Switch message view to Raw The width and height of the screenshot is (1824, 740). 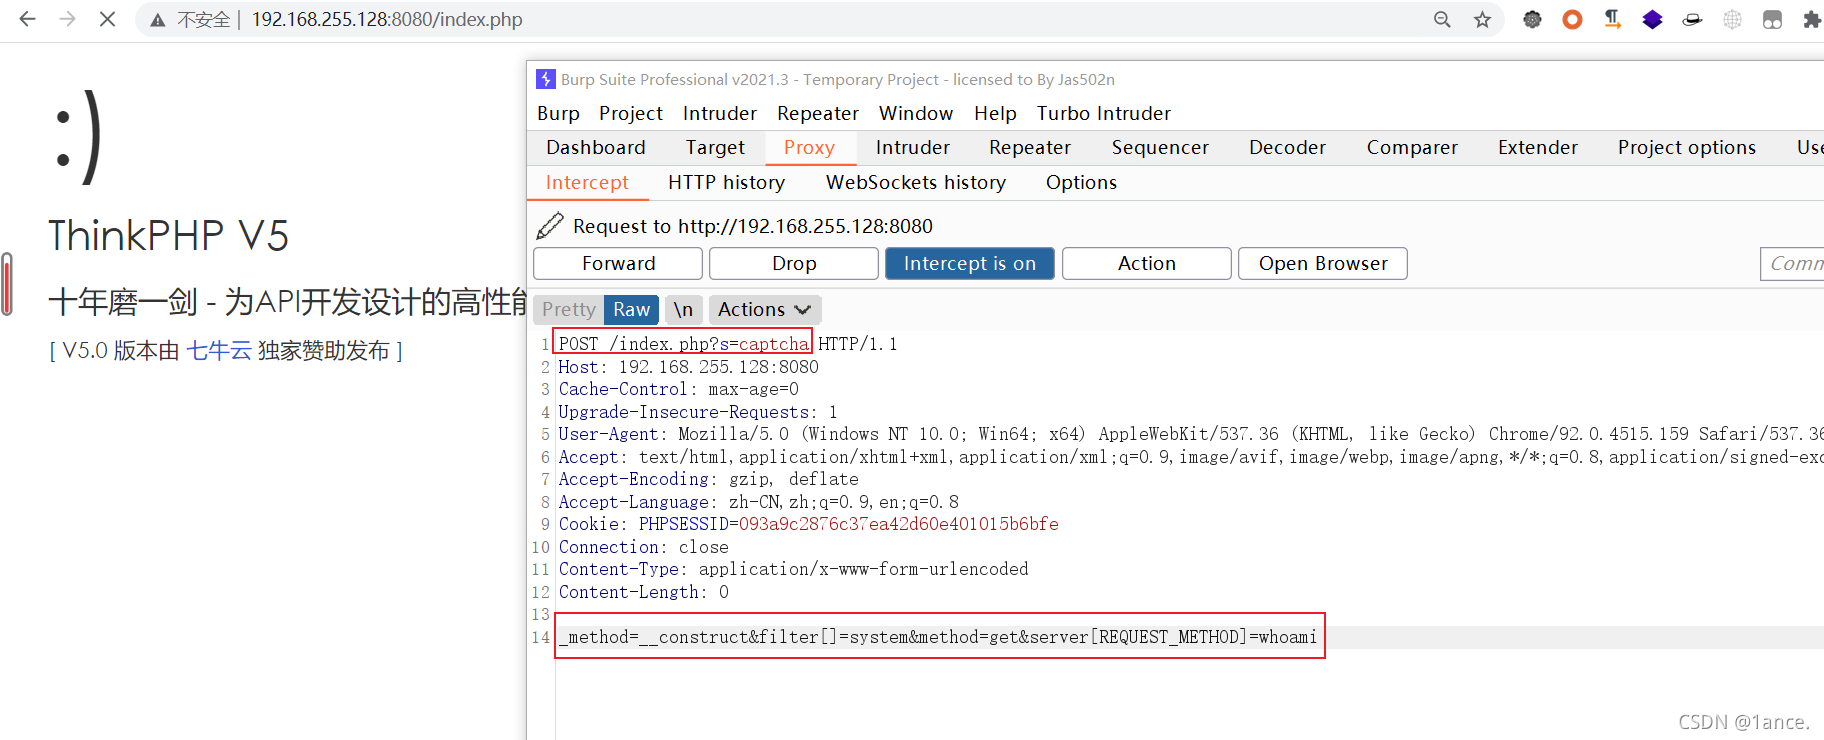tap(631, 310)
